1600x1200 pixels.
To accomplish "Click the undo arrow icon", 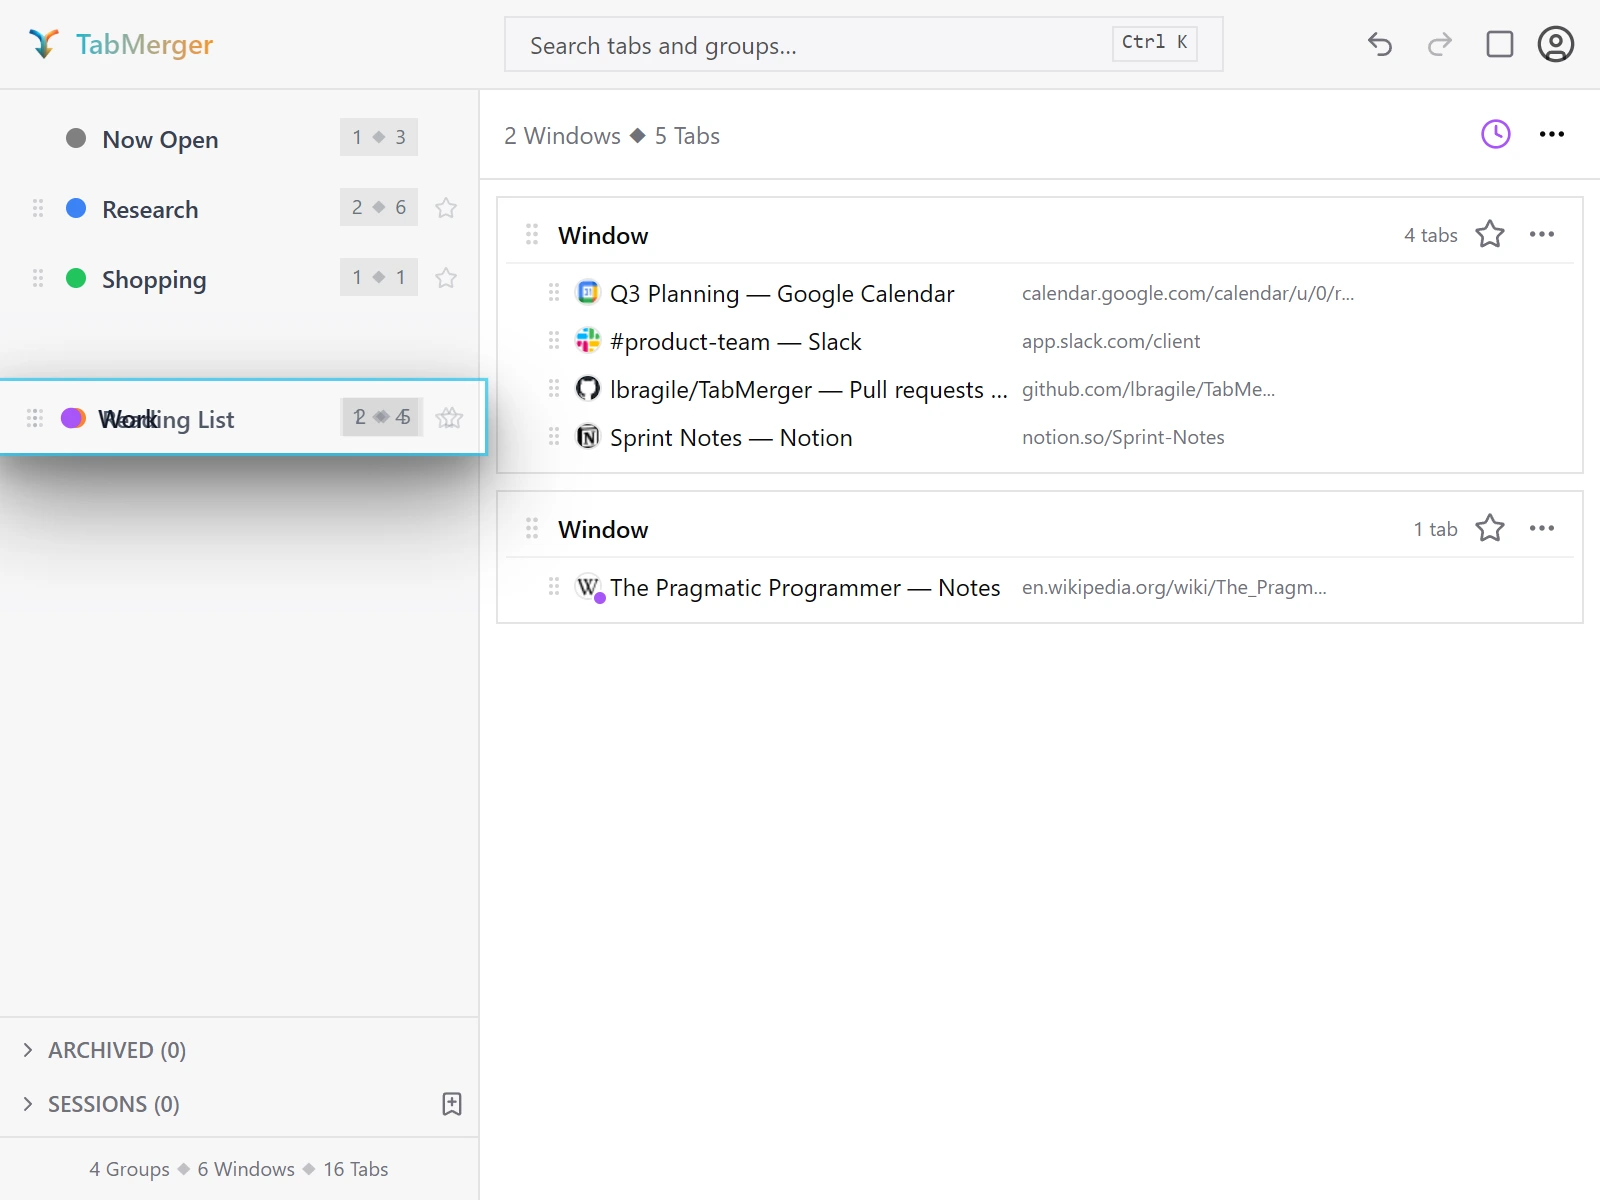I will 1380,44.
